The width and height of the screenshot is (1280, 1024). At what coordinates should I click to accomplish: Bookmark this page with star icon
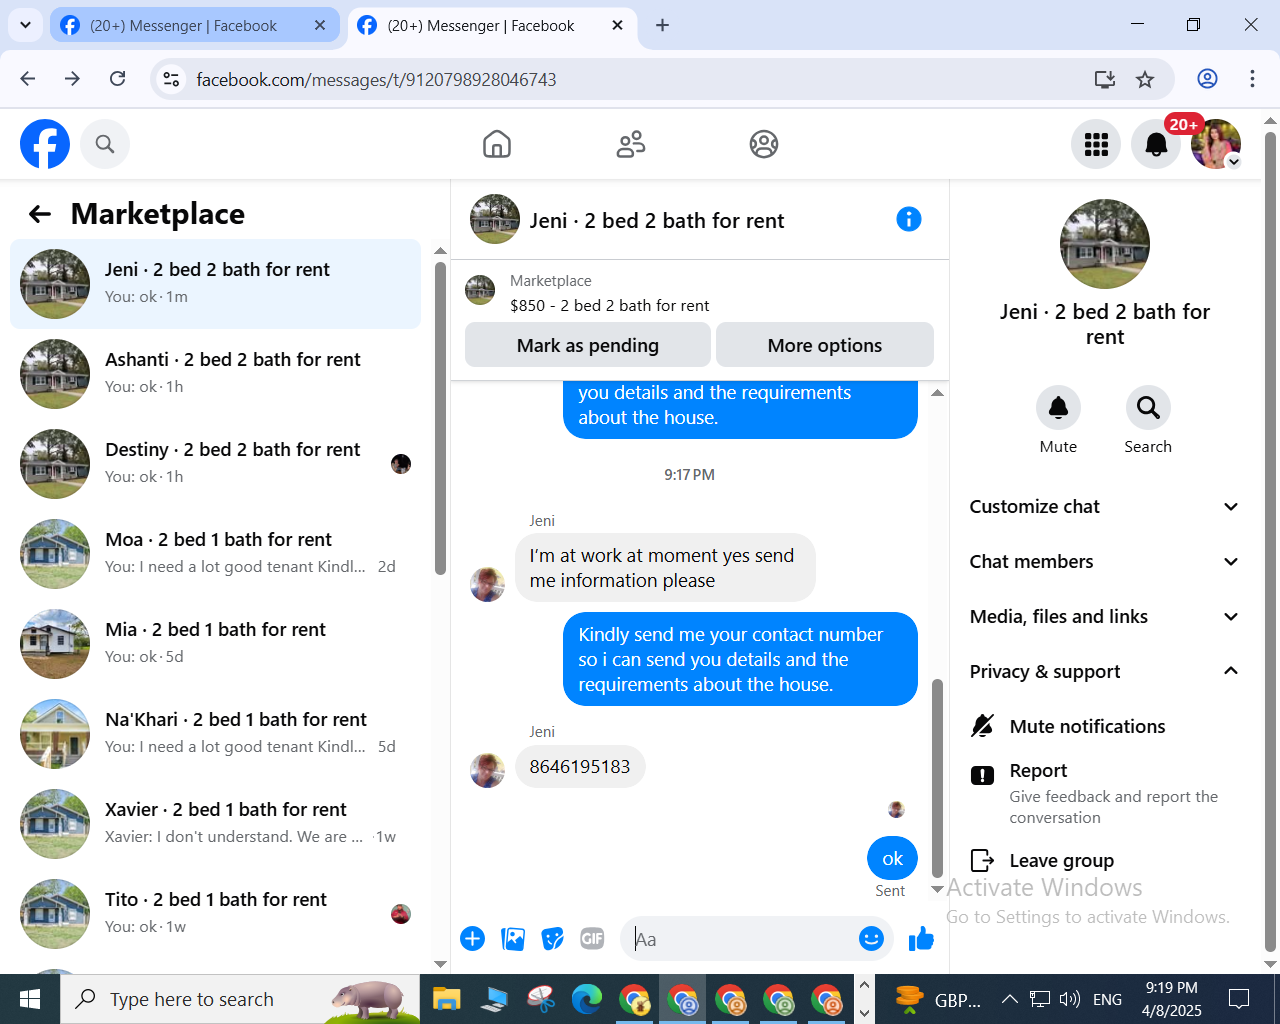click(x=1145, y=79)
